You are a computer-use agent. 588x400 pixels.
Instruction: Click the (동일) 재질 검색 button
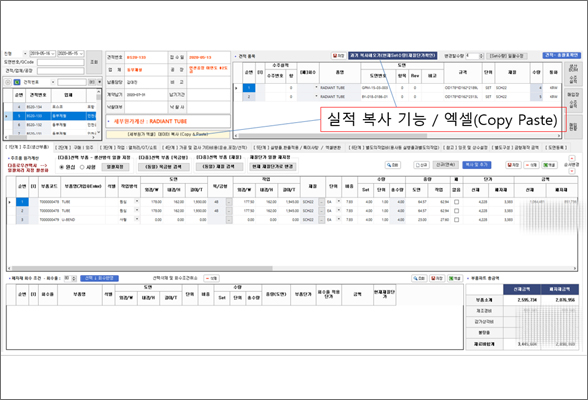coord(219,166)
